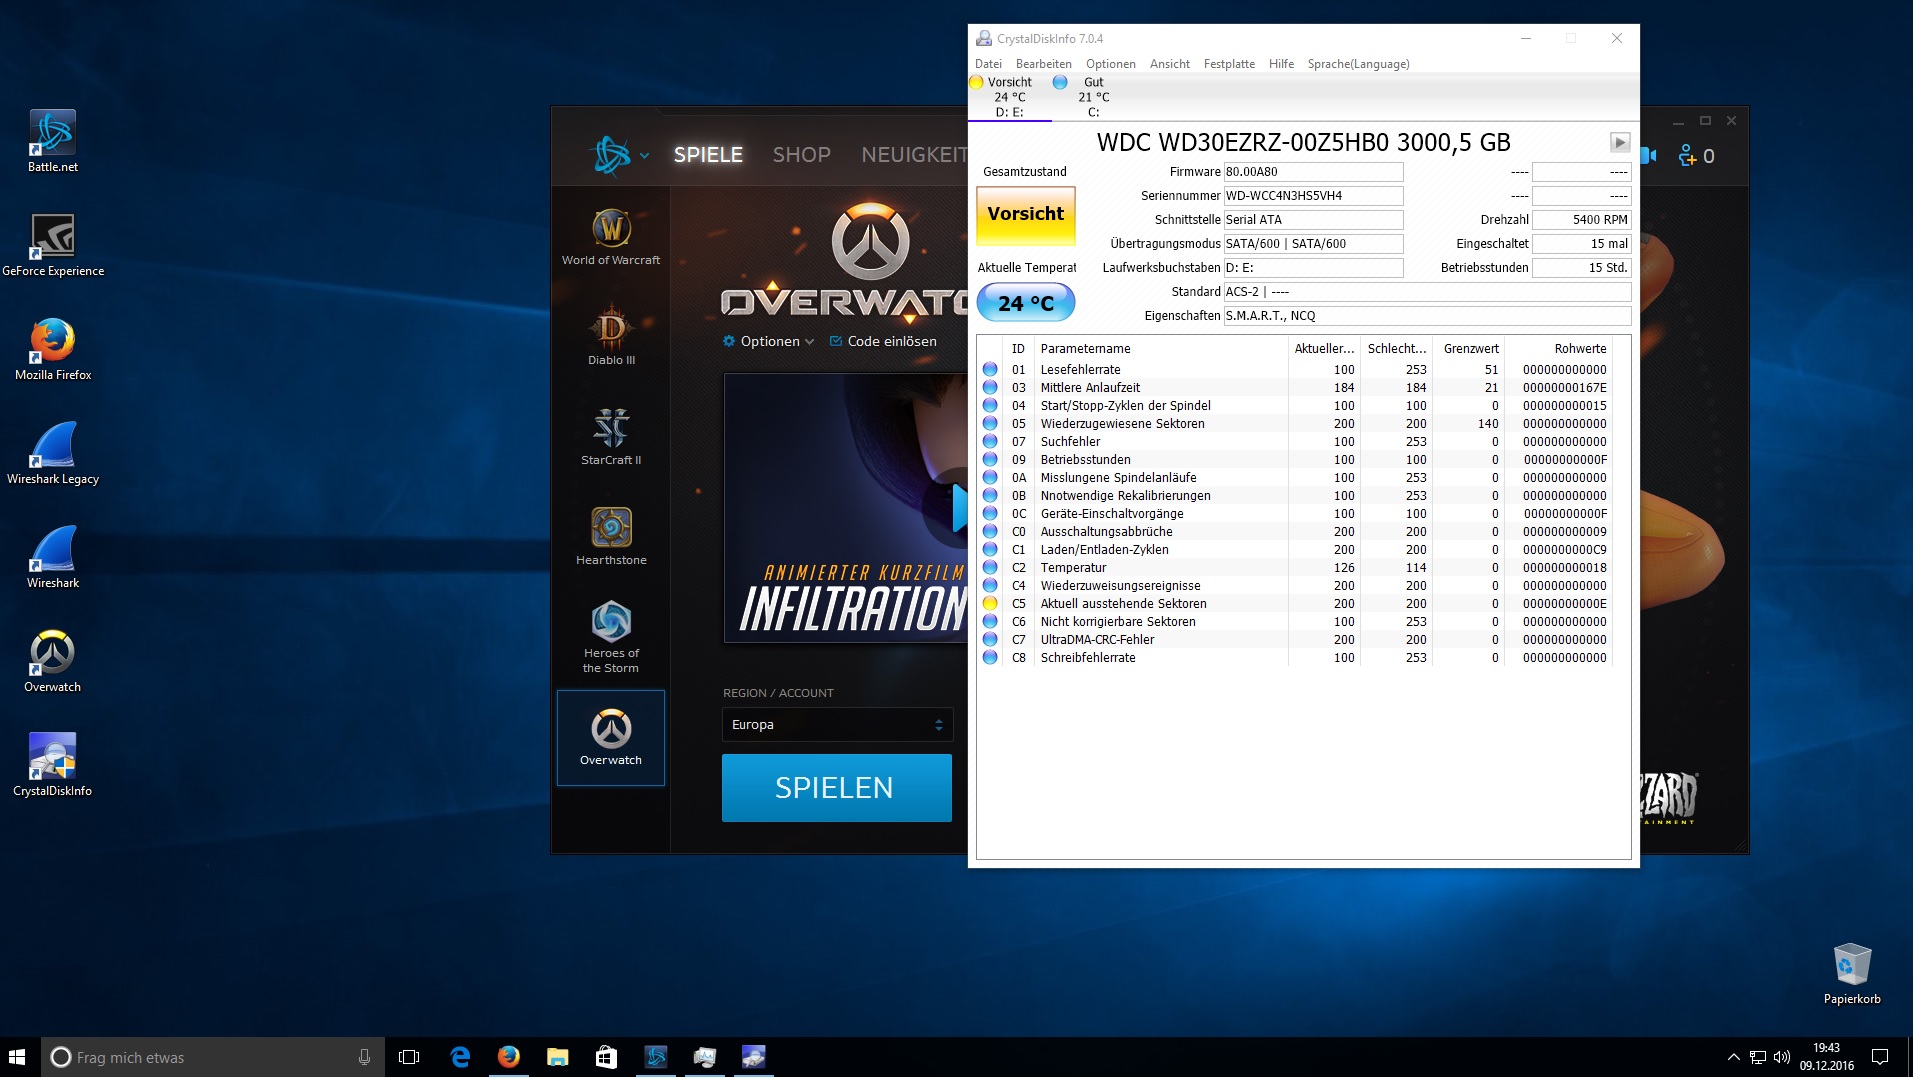Open the Wireshark desktop shortcut

coord(53,557)
